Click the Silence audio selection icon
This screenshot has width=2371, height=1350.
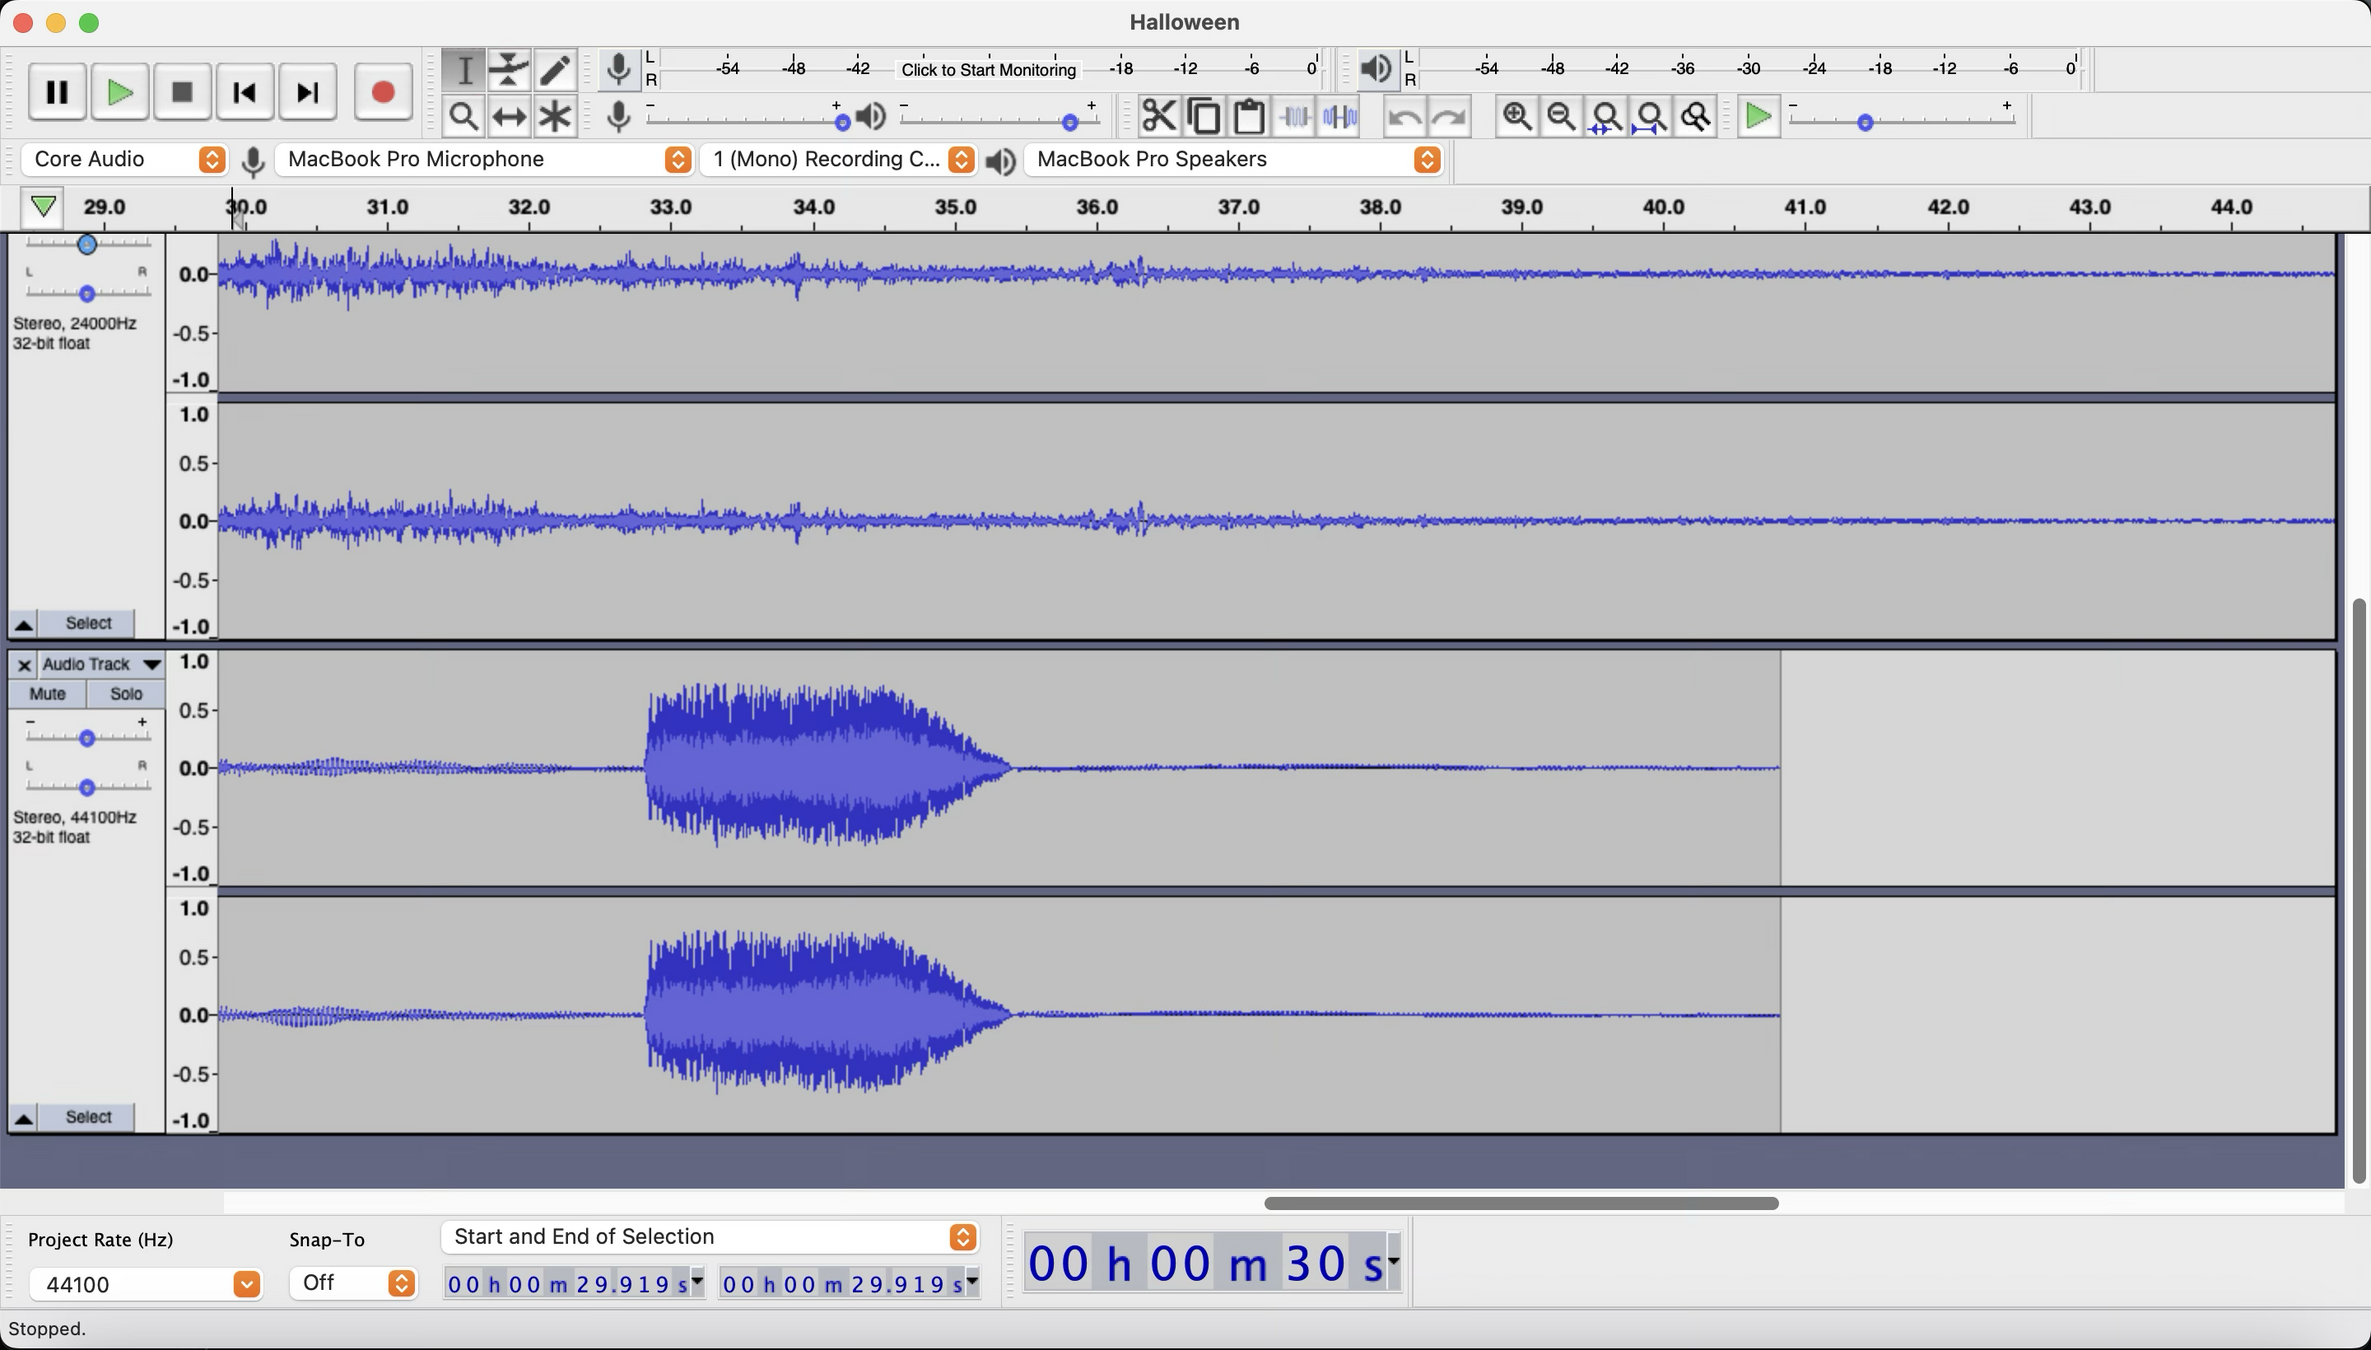(x=1339, y=117)
